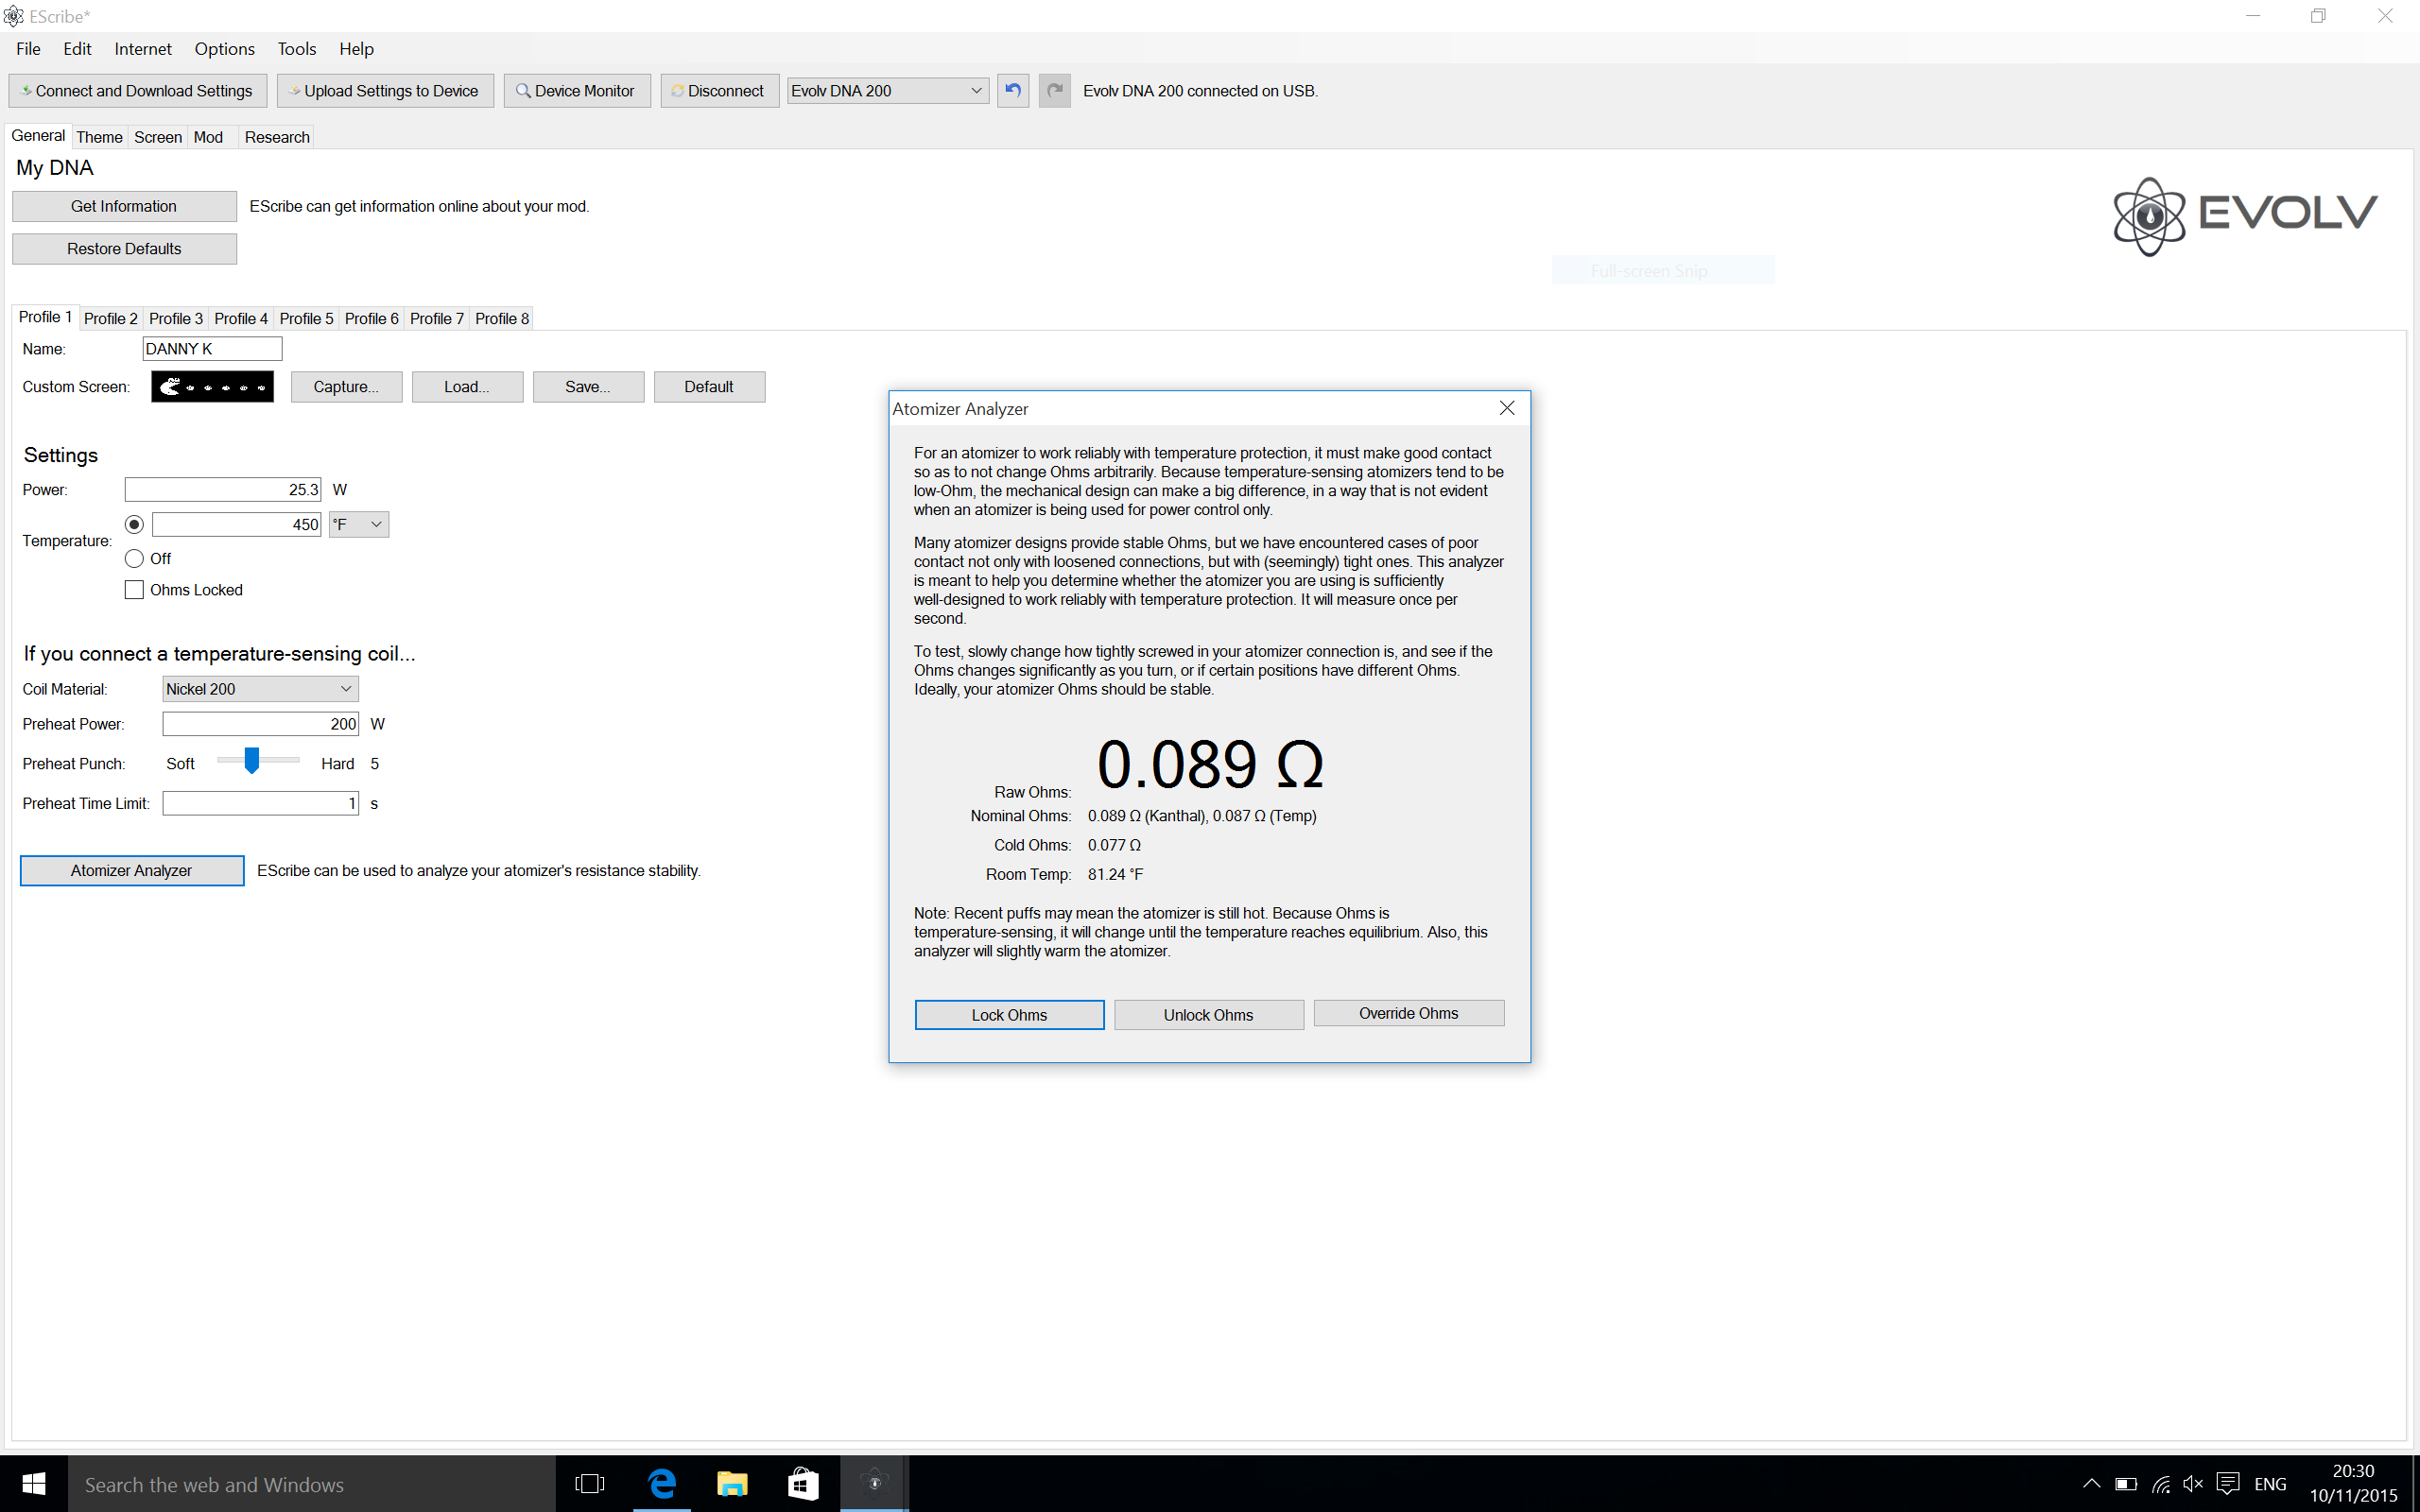Open Microsoft Edge from the taskbar

(x=662, y=1484)
